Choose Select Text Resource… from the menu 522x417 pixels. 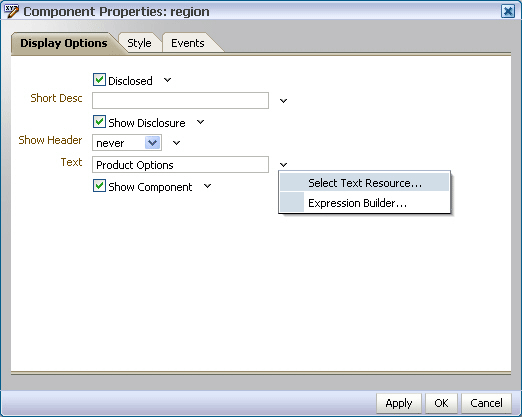365,183
